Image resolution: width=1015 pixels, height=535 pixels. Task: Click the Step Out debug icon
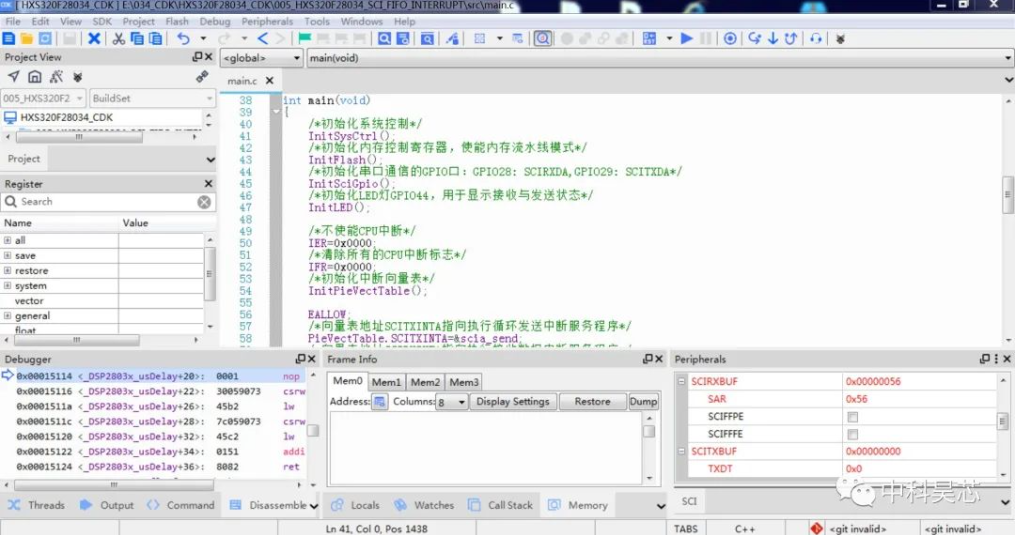click(x=791, y=39)
